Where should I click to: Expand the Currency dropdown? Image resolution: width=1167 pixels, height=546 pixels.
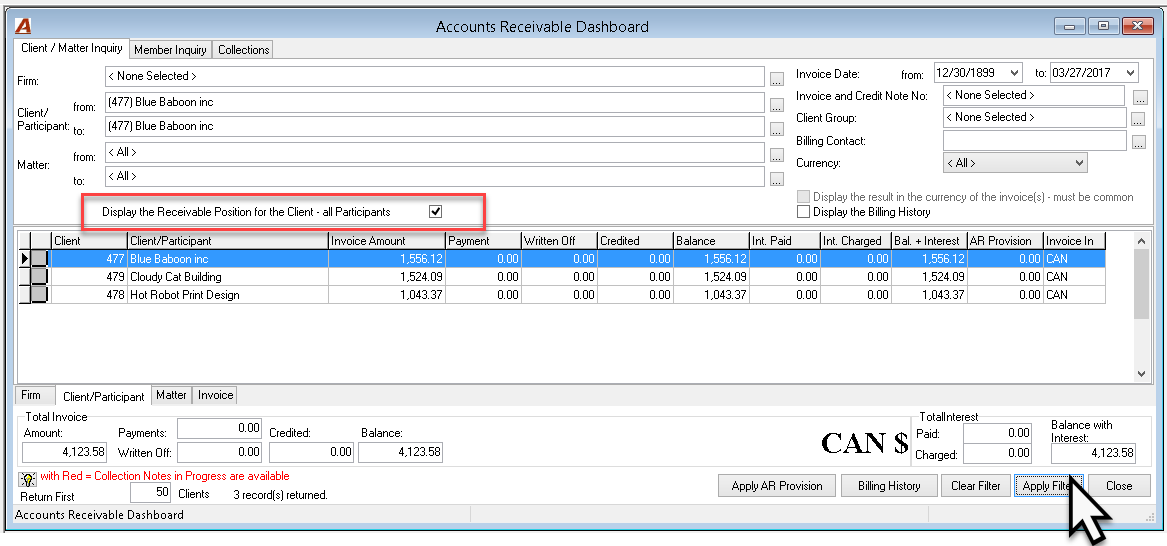(1079, 163)
